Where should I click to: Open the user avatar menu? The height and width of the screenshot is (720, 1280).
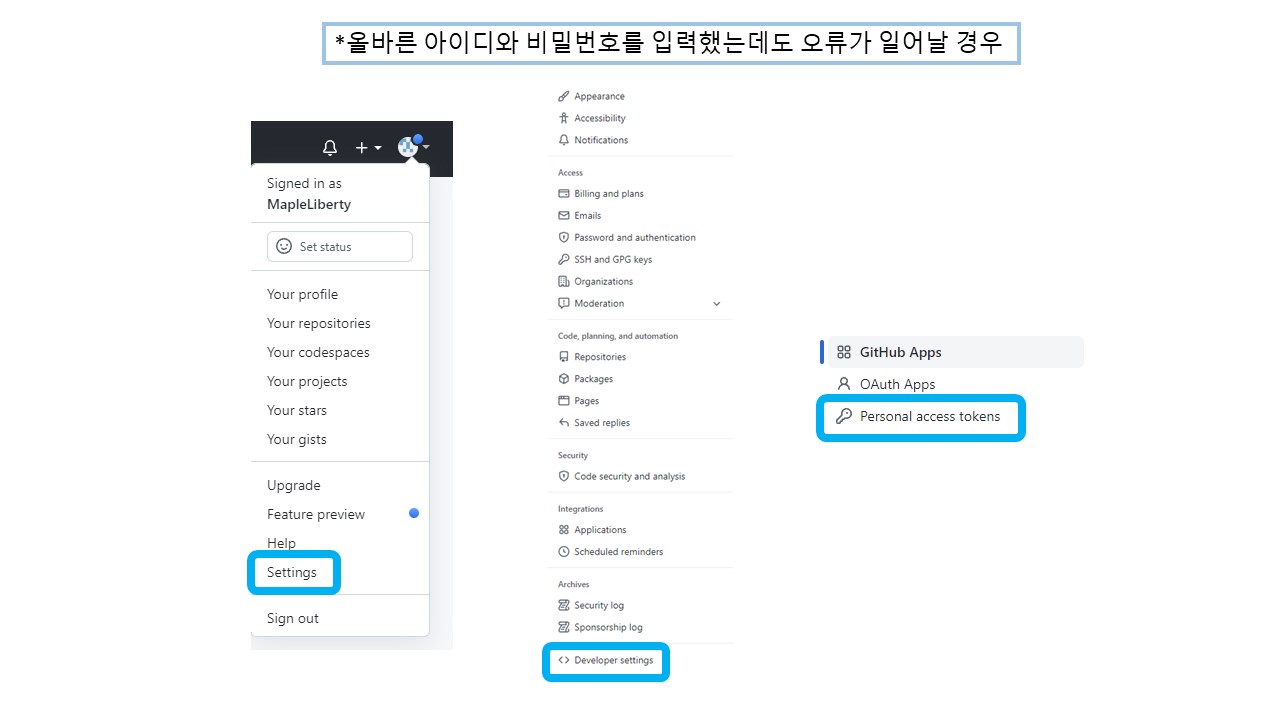(412, 146)
